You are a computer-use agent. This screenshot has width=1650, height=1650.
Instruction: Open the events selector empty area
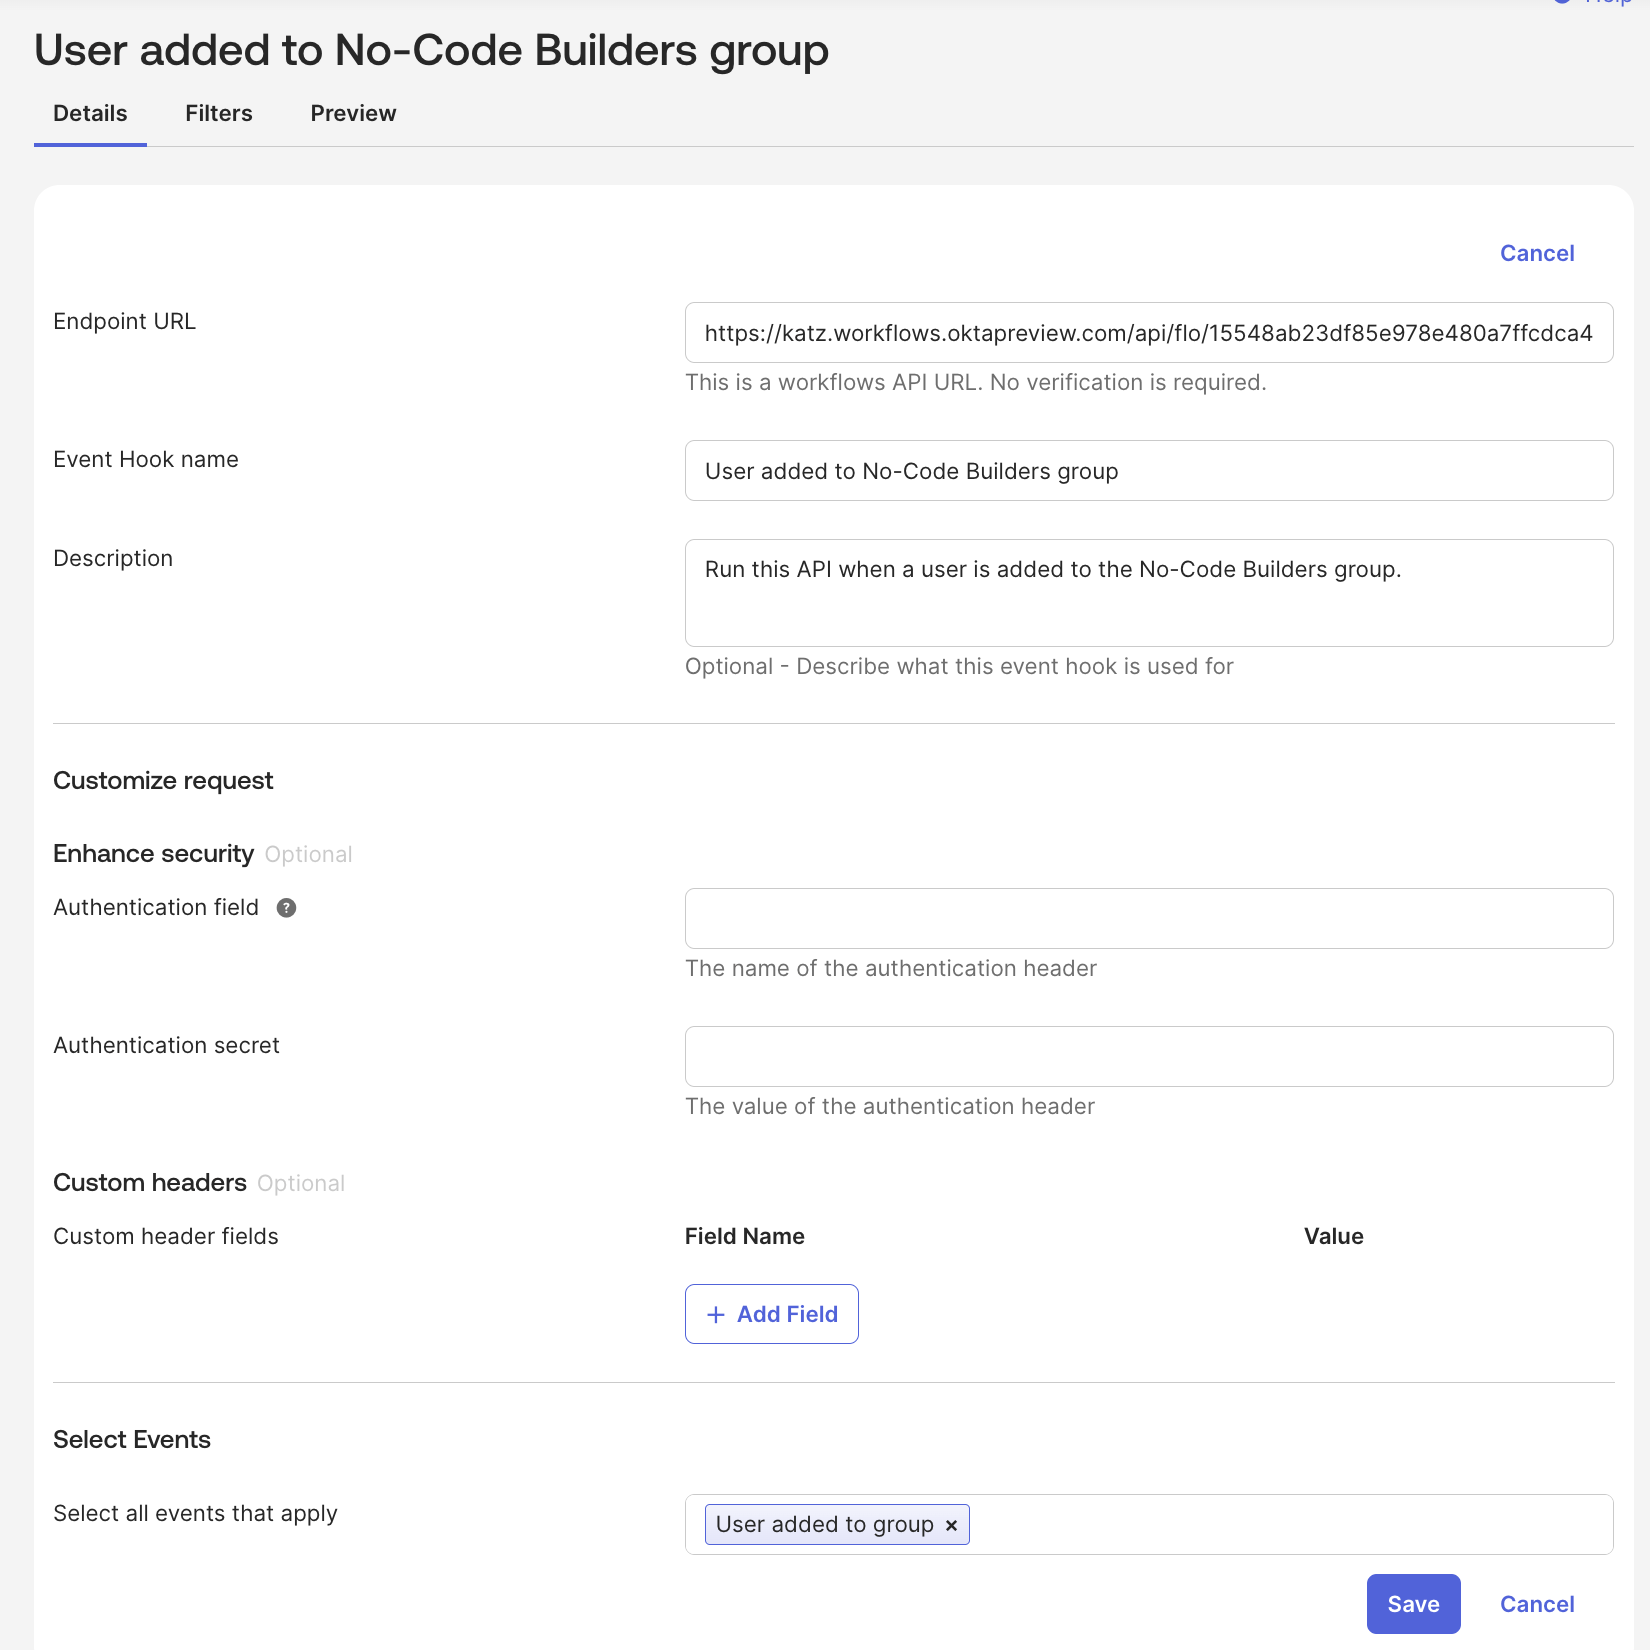(x=1288, y=1525)
